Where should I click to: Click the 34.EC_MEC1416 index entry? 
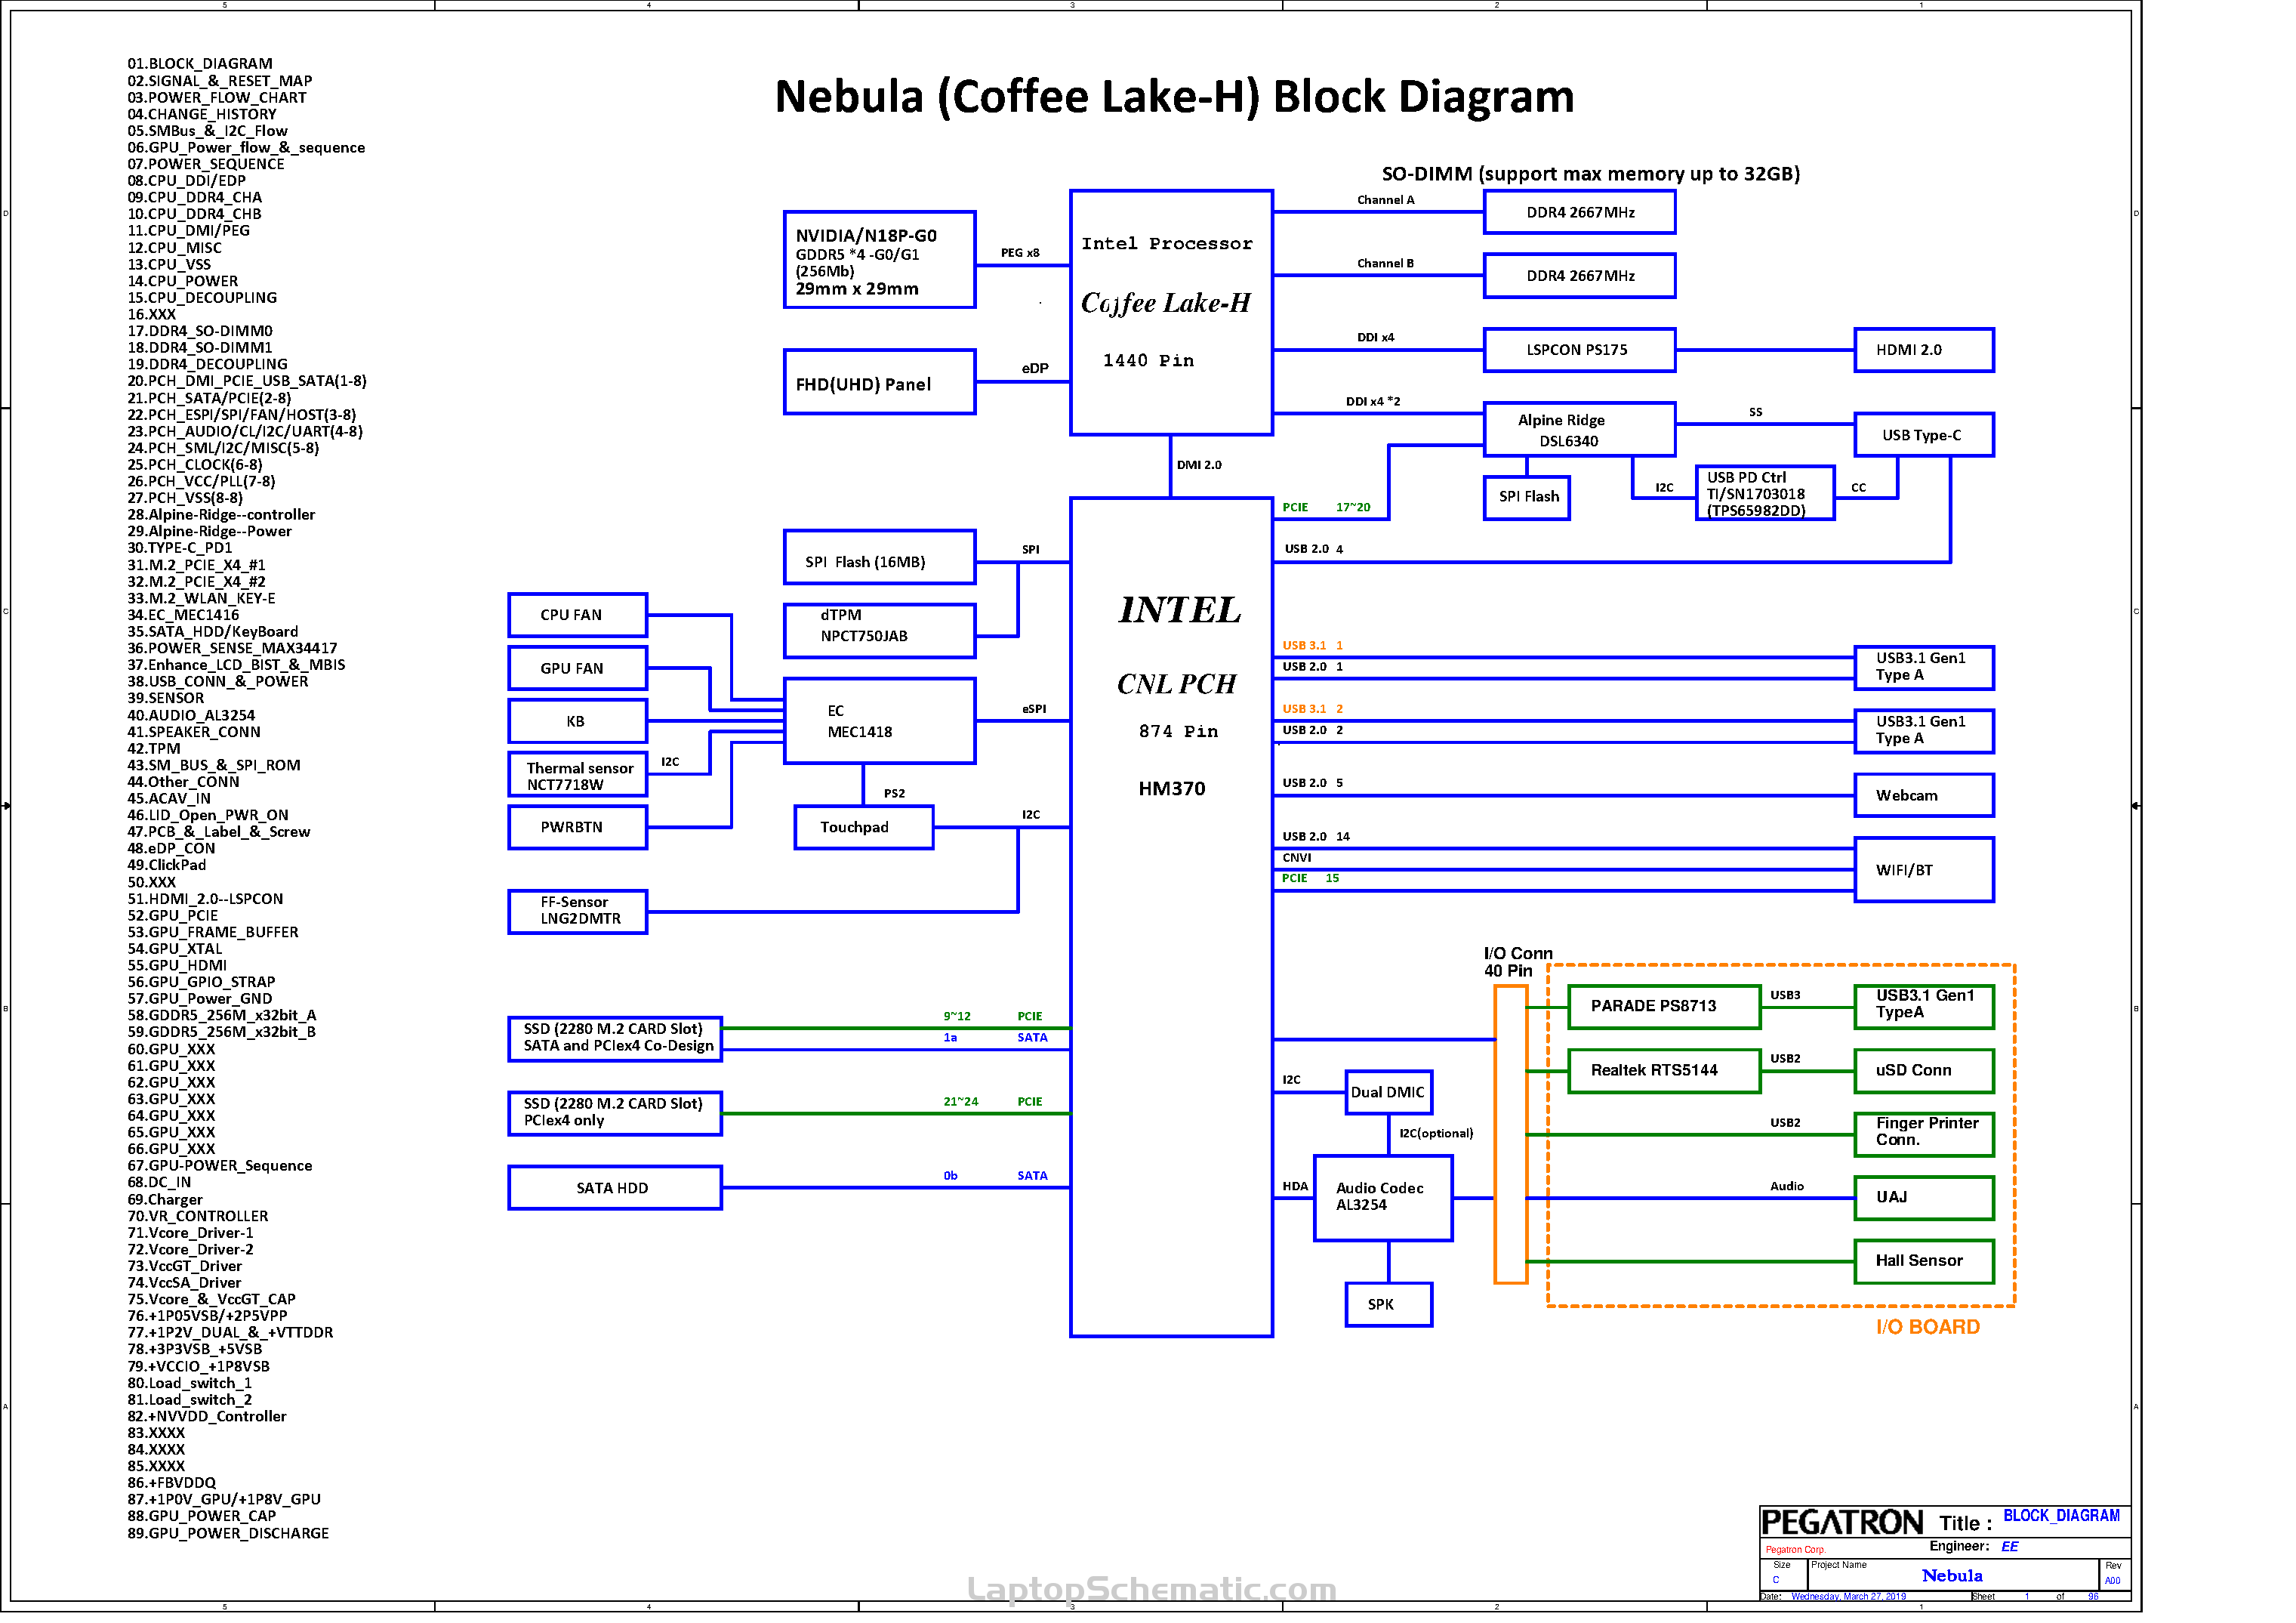coord(183,616)
